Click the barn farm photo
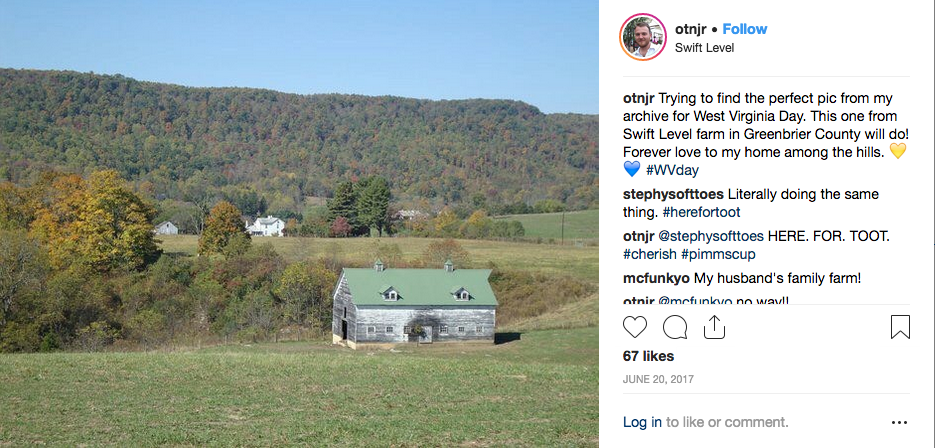935x448 pixels. tap(300, 224)
